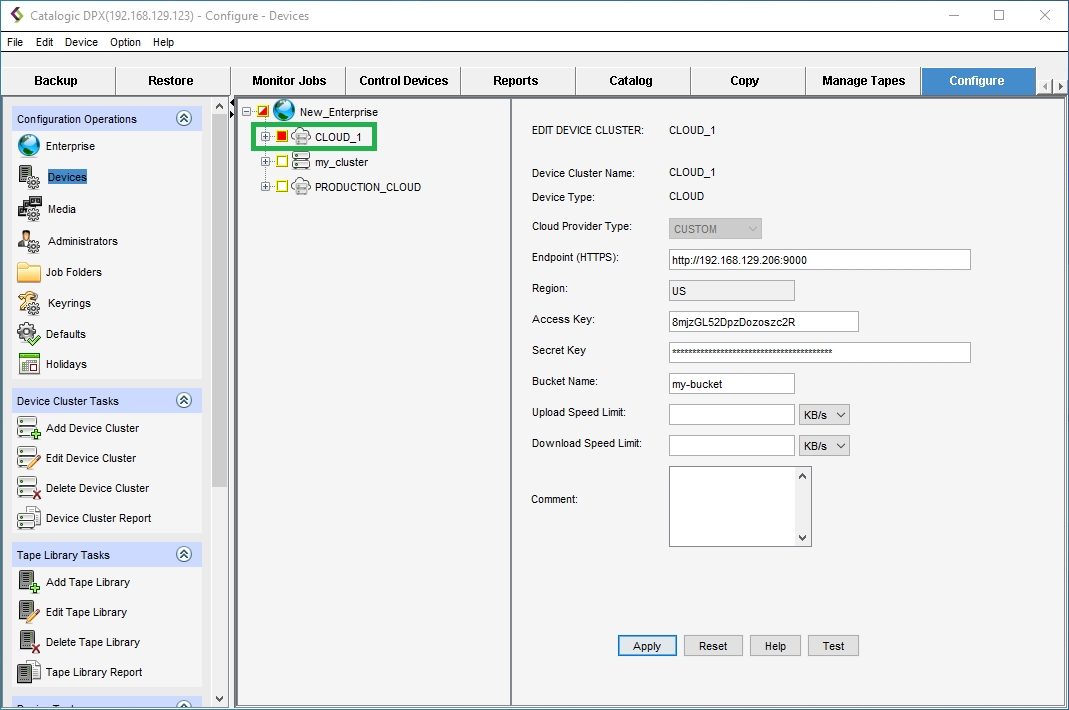The width and height of the screenshot is (1069, 710).
Task: Check the box next to PRODUCTION_CLOUD
Action: click(282, 187)
